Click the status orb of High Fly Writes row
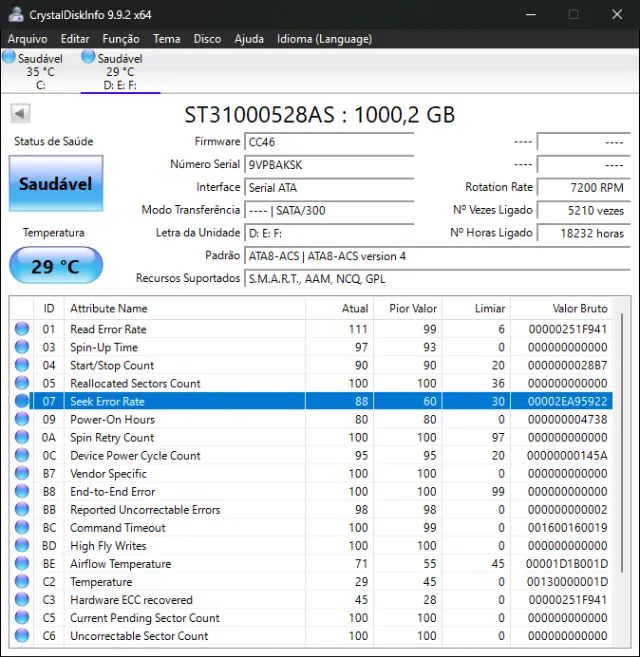Viewport: 640px width, 657px height. 22,545
